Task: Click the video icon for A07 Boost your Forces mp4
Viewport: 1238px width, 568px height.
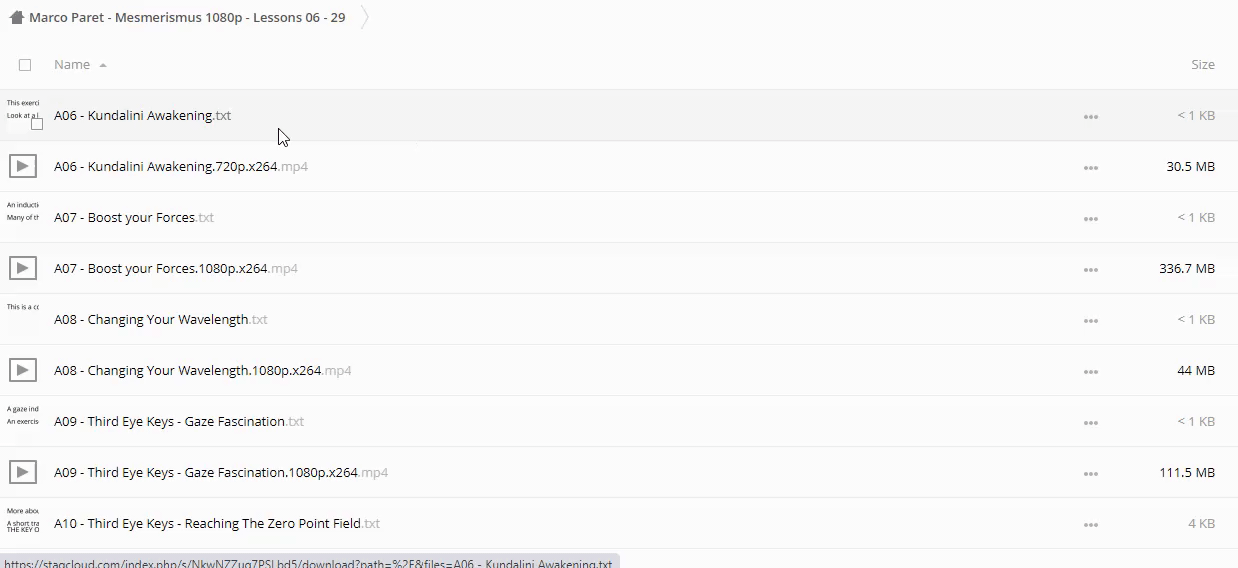Action: 22,268
